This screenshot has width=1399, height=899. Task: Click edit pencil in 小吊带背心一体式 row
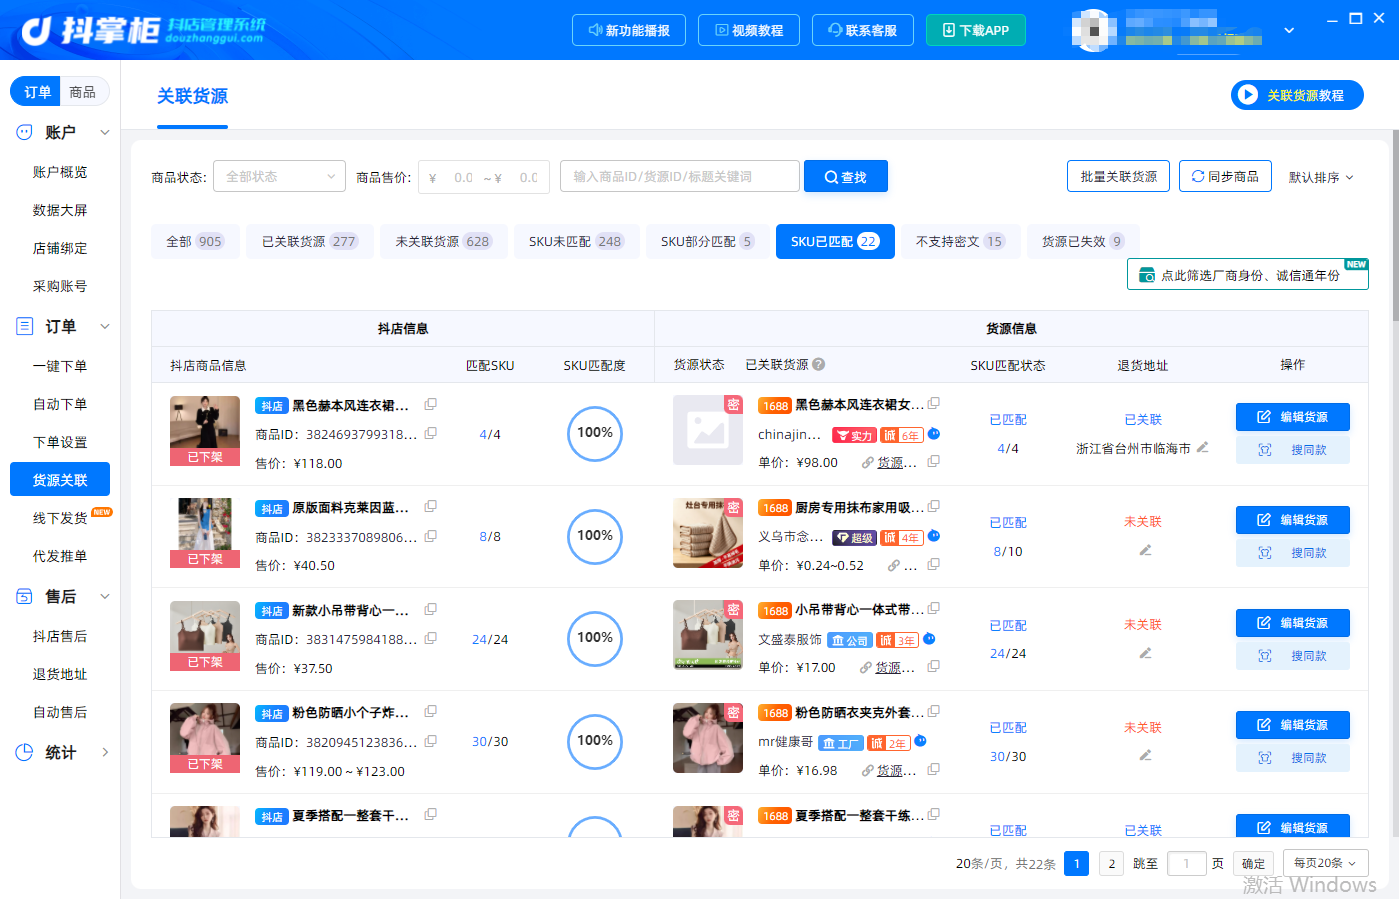click(x=1146, y=653)
